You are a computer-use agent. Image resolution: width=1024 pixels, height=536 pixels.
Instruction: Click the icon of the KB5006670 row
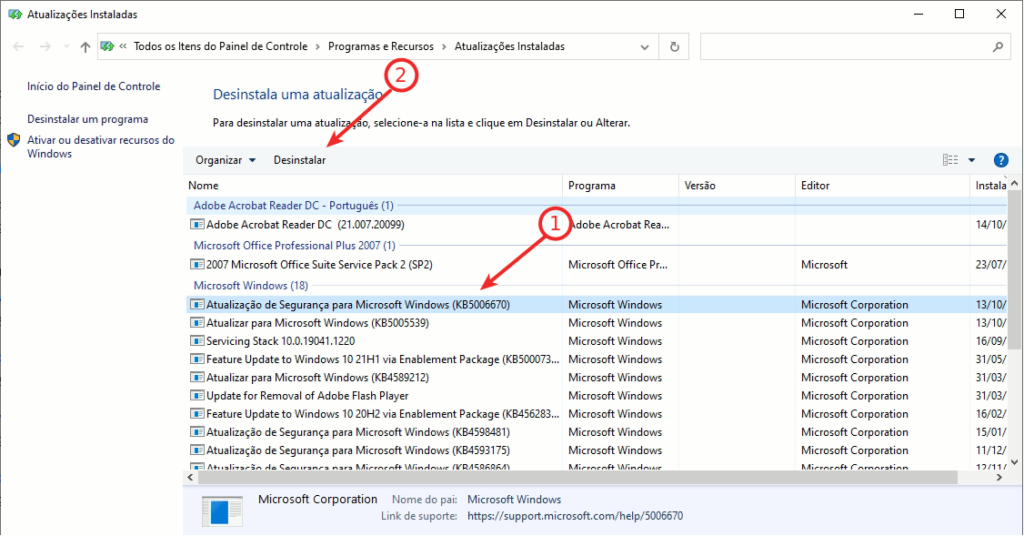click(197, 304)
